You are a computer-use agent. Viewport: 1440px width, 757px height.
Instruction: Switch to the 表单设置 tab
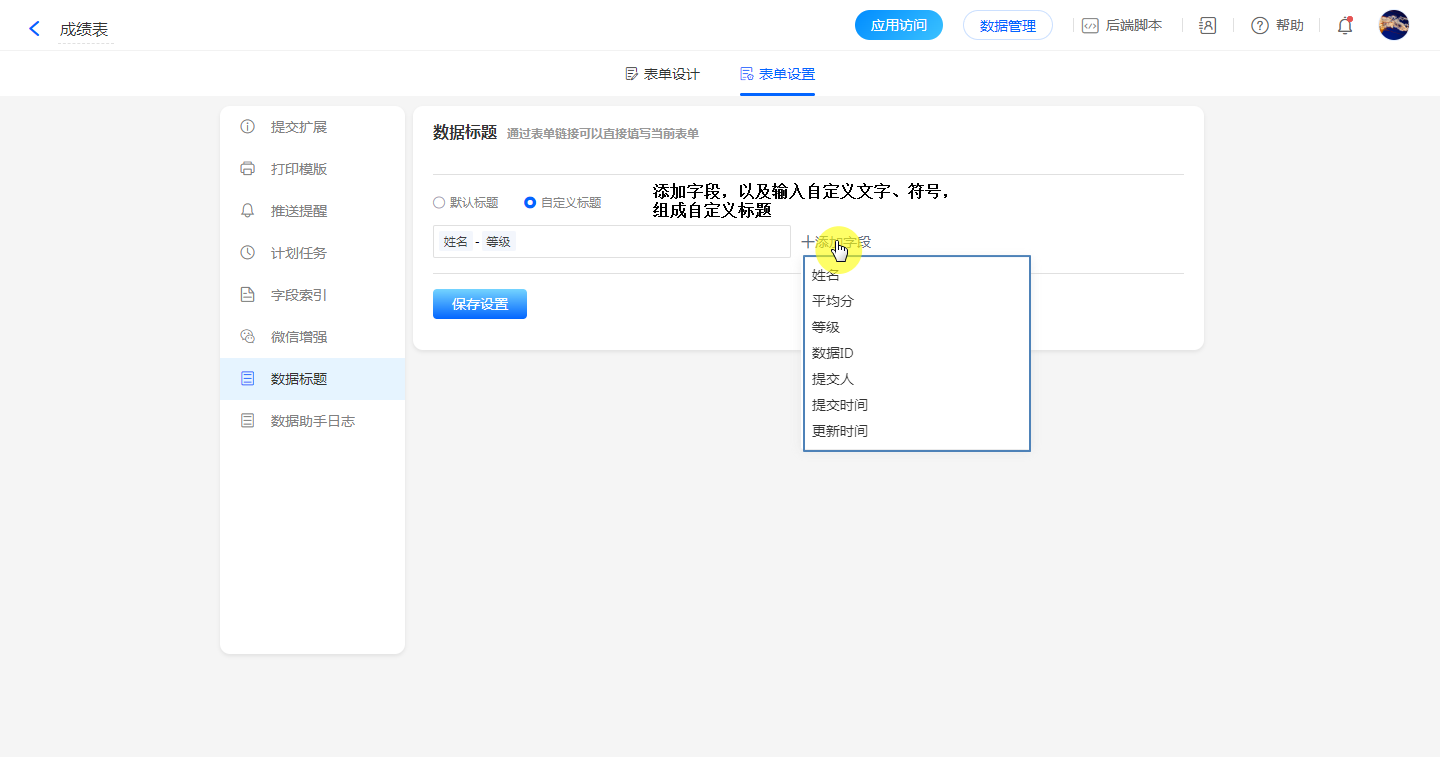coord(777,74)
